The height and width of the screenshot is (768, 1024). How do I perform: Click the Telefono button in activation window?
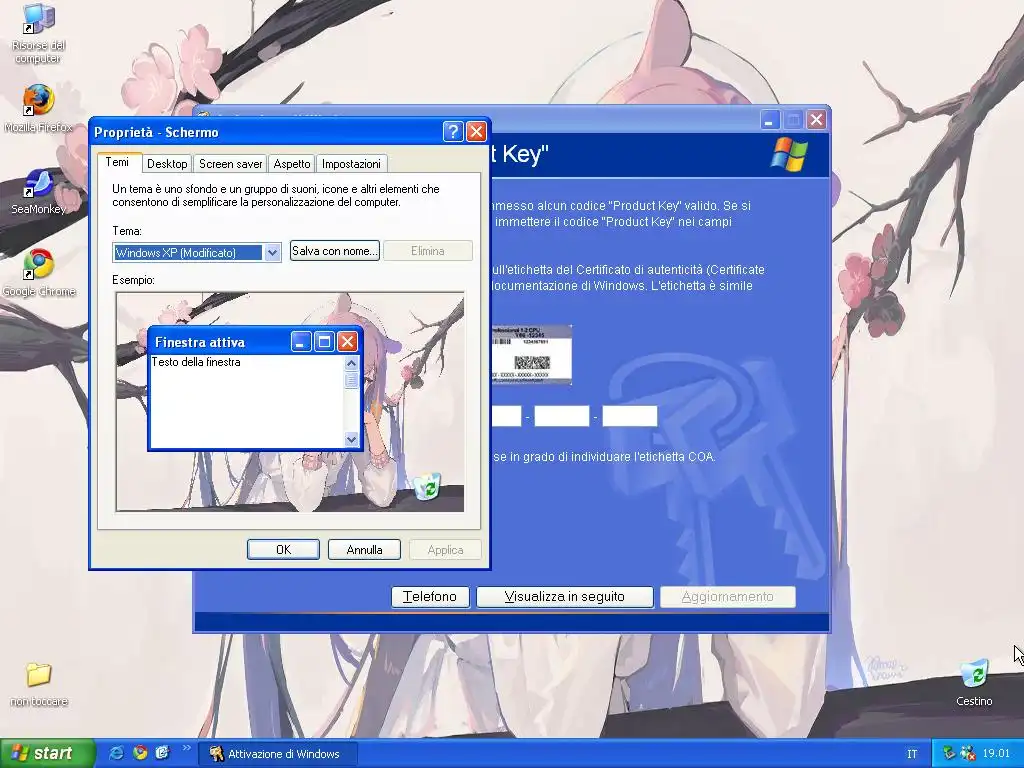[430, 596]
